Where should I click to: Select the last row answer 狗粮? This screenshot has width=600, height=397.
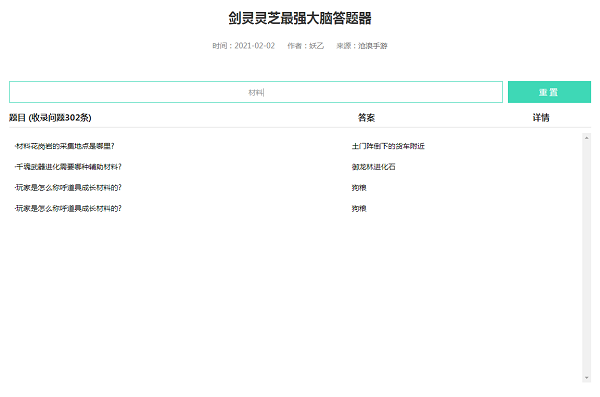point(359,208)
